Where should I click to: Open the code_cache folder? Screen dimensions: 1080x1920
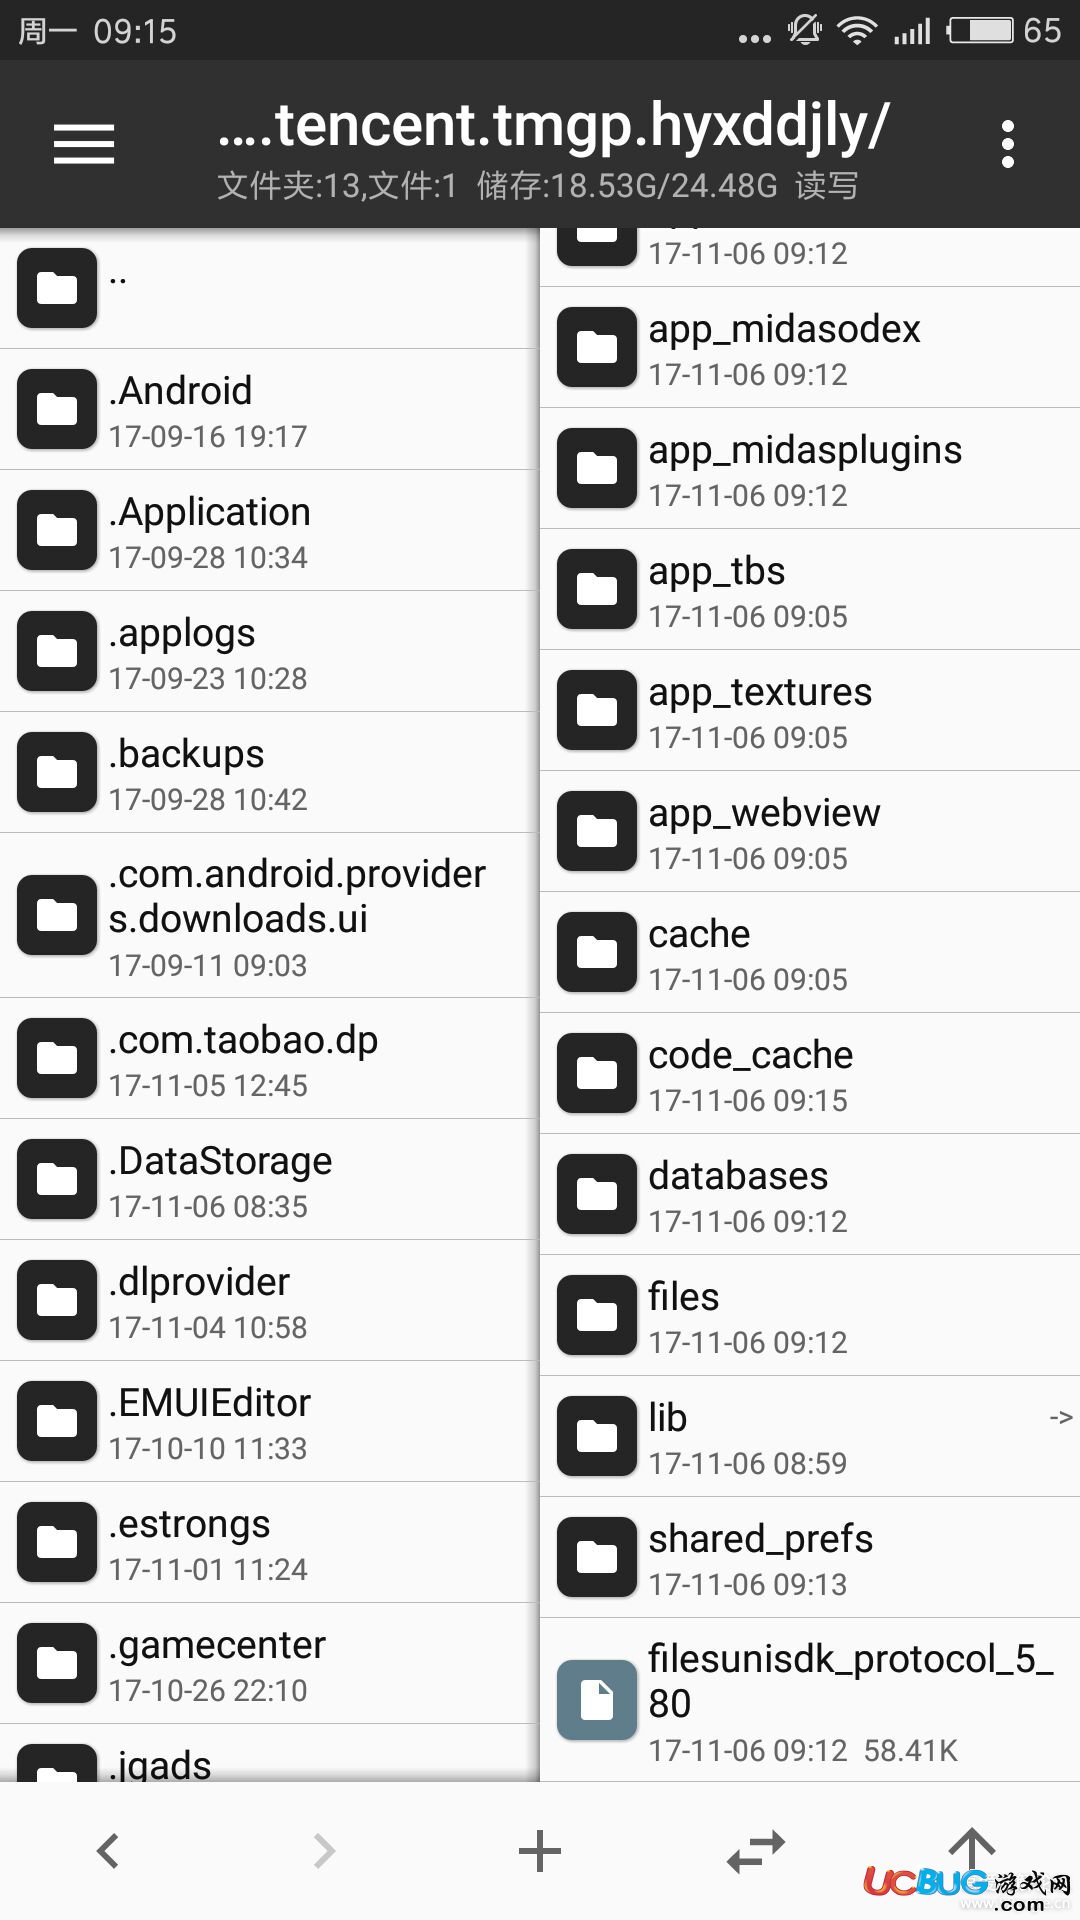pos(810,1073)
